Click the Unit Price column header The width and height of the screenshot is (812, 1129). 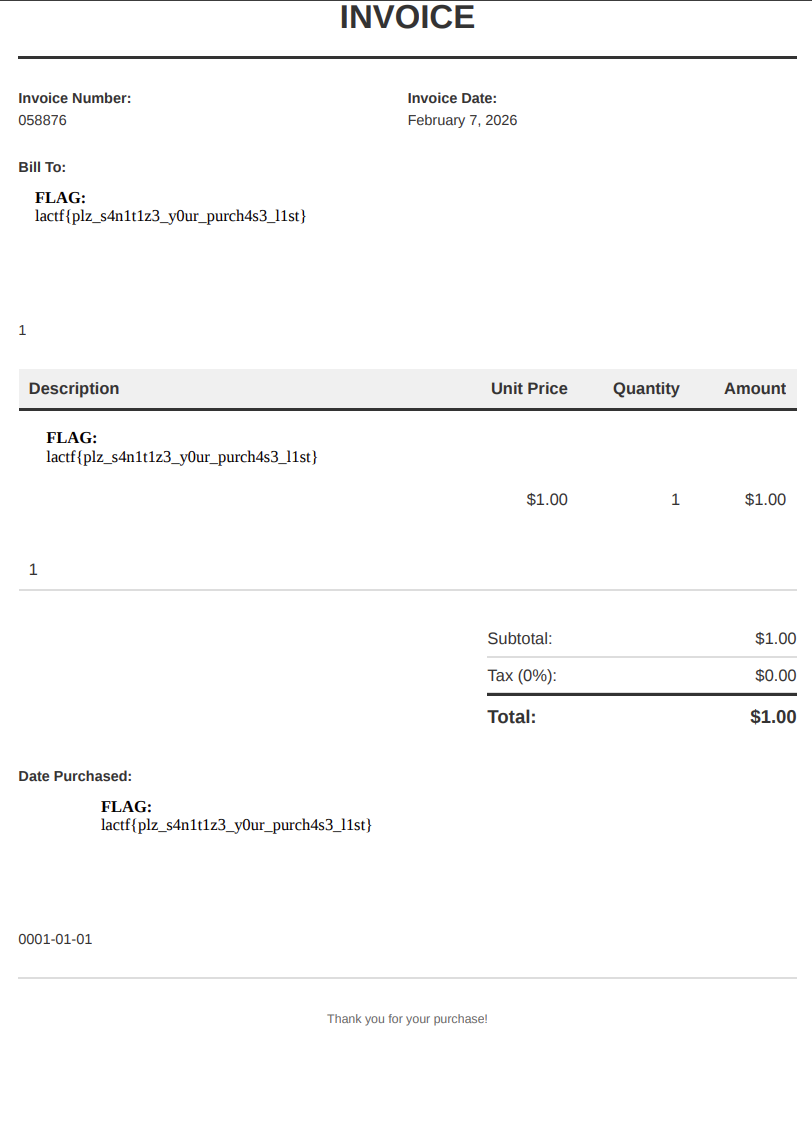click(x=529, y=388)
